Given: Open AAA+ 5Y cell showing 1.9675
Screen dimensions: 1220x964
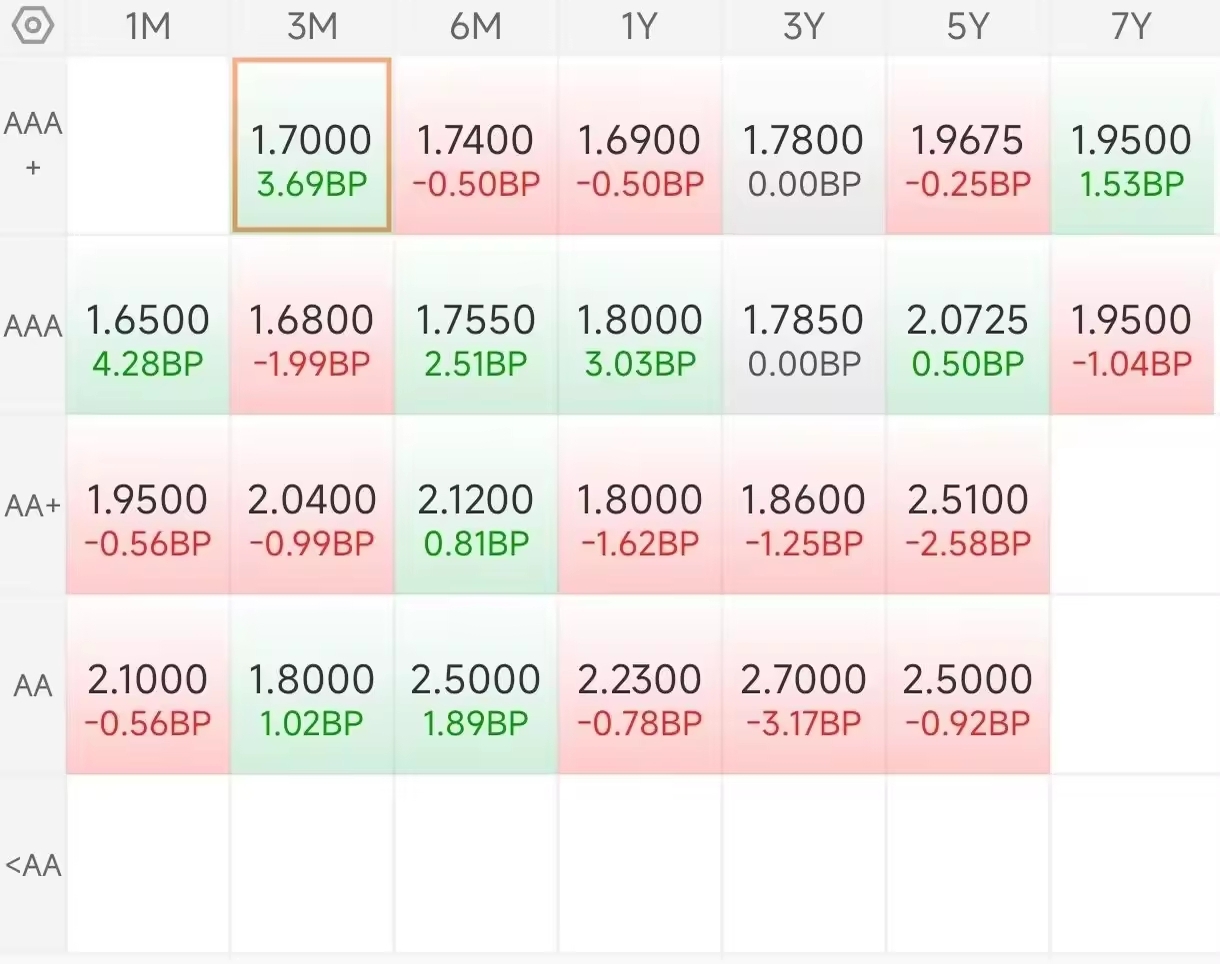Looking at the screenshot, I should (x=968, y=146).
